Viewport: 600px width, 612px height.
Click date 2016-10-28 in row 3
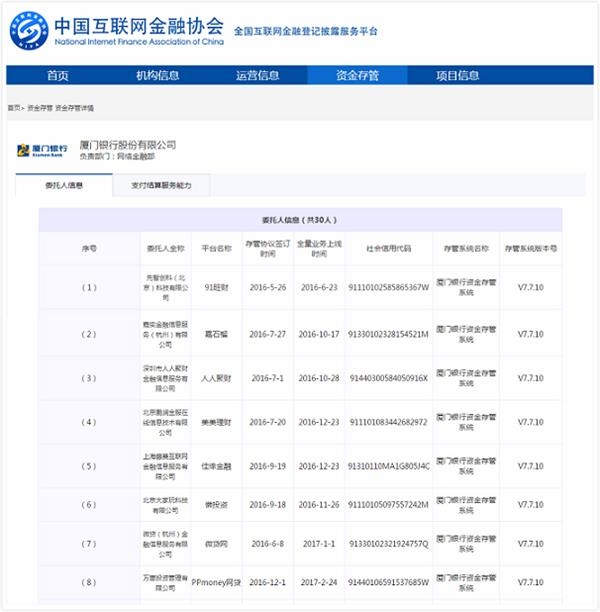pos(319,378)
